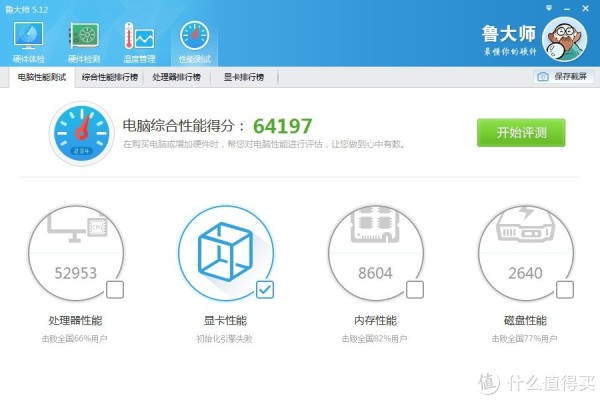Click the 鲁大师 brand logo text
This screenshot has height=400, width=600.
click(x=509, y=34)
